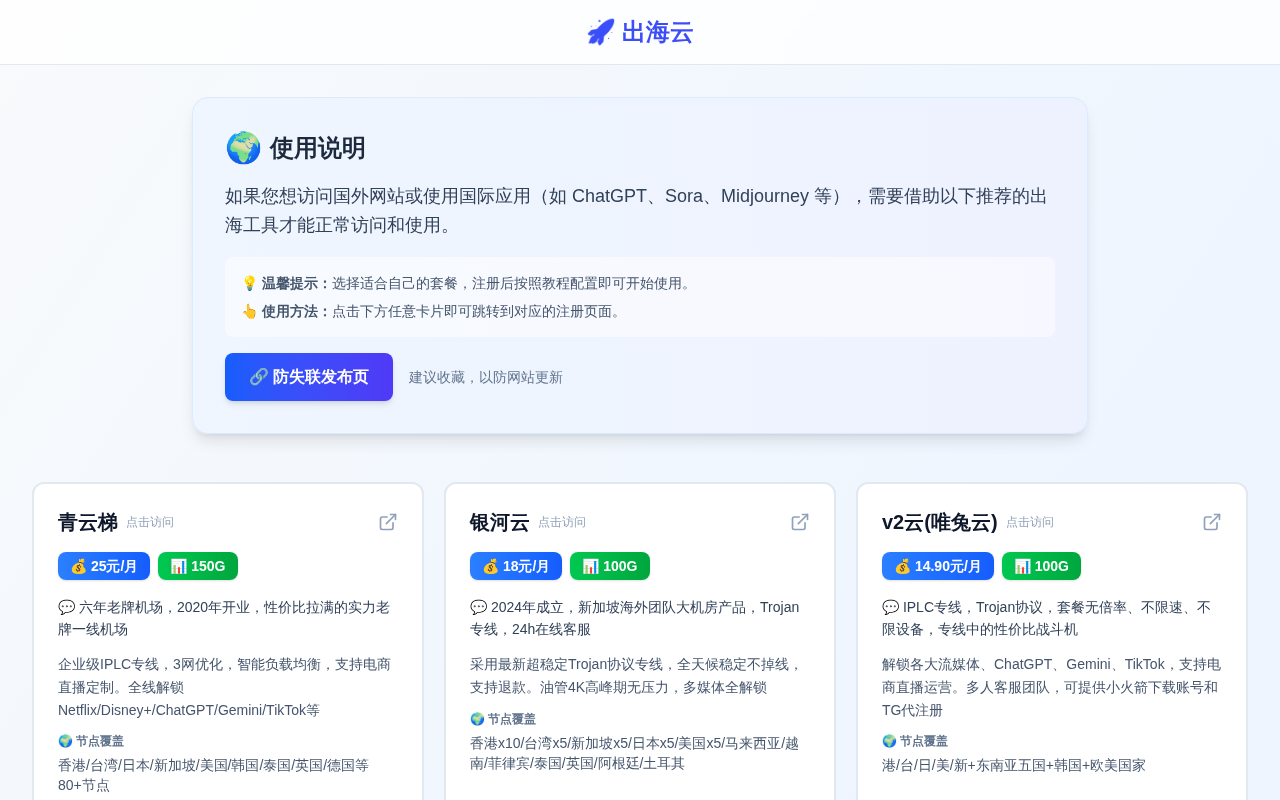This screenshot has width=1280, height=800.
Task: Click the 100G badge on v2云 card
Action: coord(1041,566)
